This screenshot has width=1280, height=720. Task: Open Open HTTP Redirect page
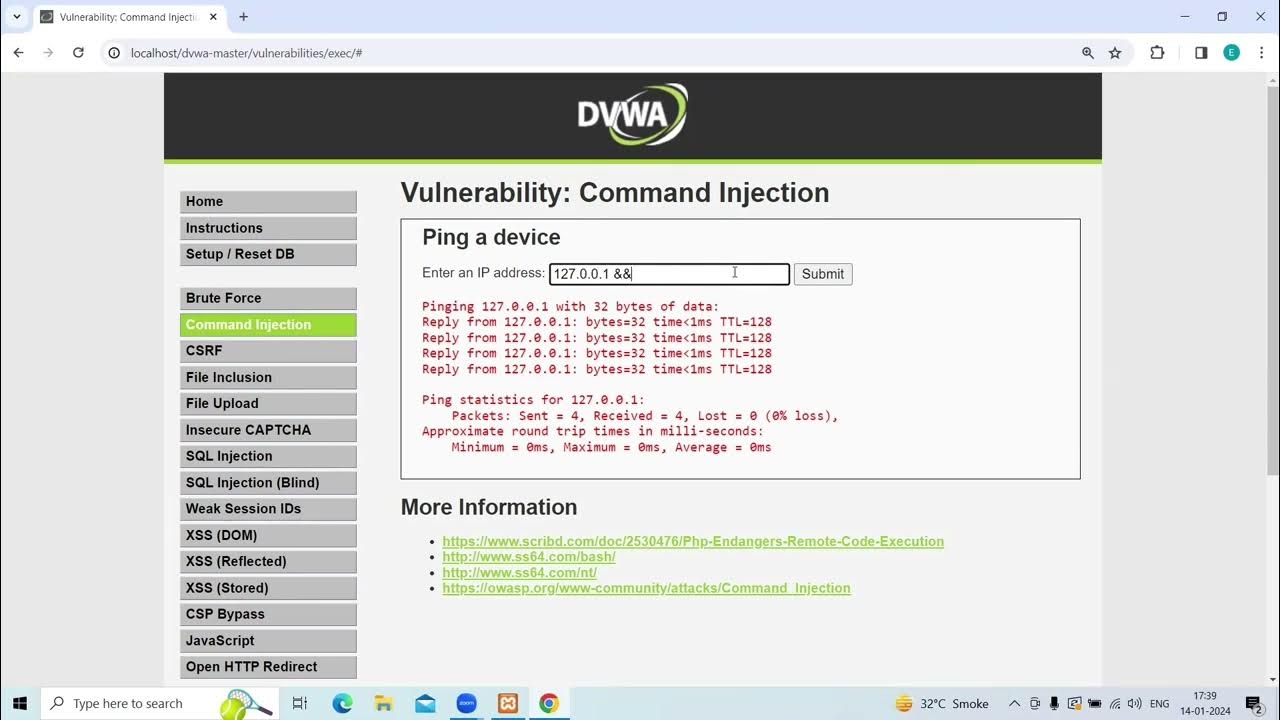click(x=268, y=667)
